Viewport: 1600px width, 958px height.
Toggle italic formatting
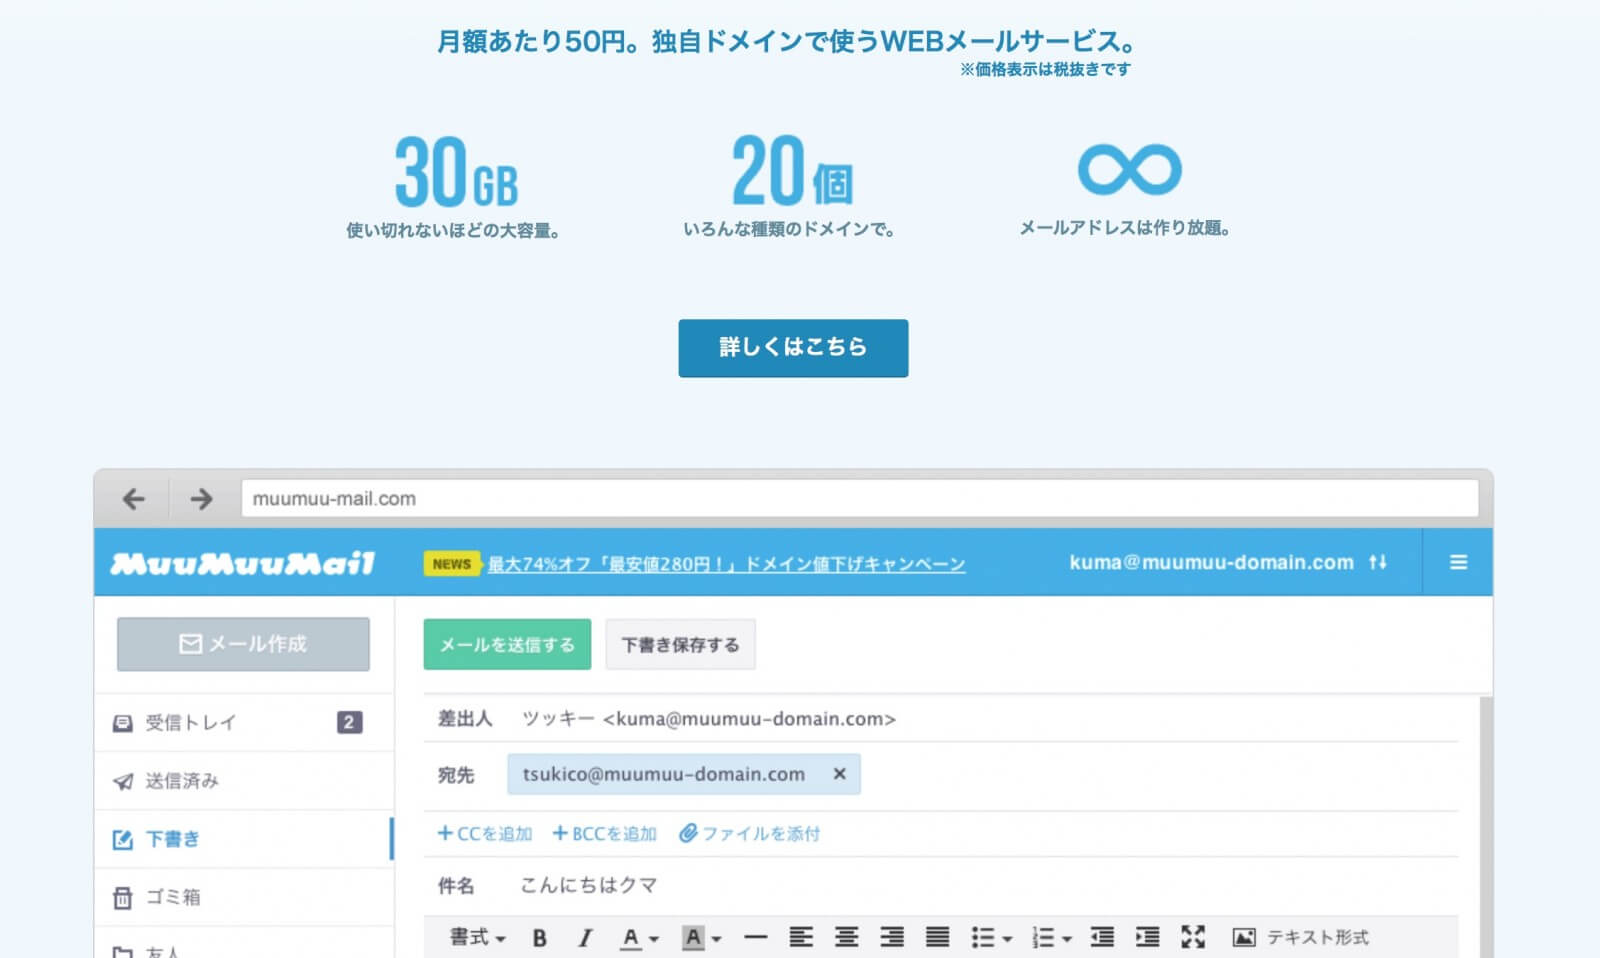[x=585, y=938]
